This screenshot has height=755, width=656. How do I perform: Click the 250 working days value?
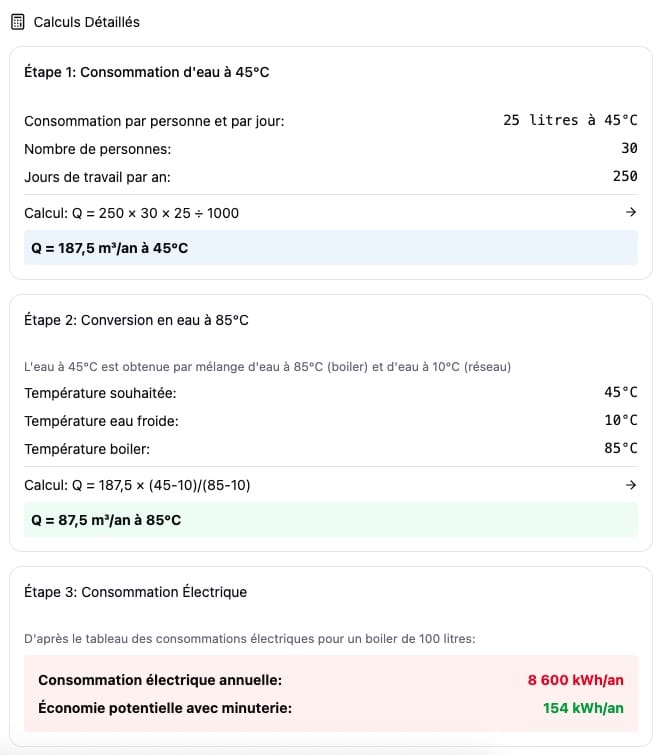pyautogui.click(x=624, y=176)
